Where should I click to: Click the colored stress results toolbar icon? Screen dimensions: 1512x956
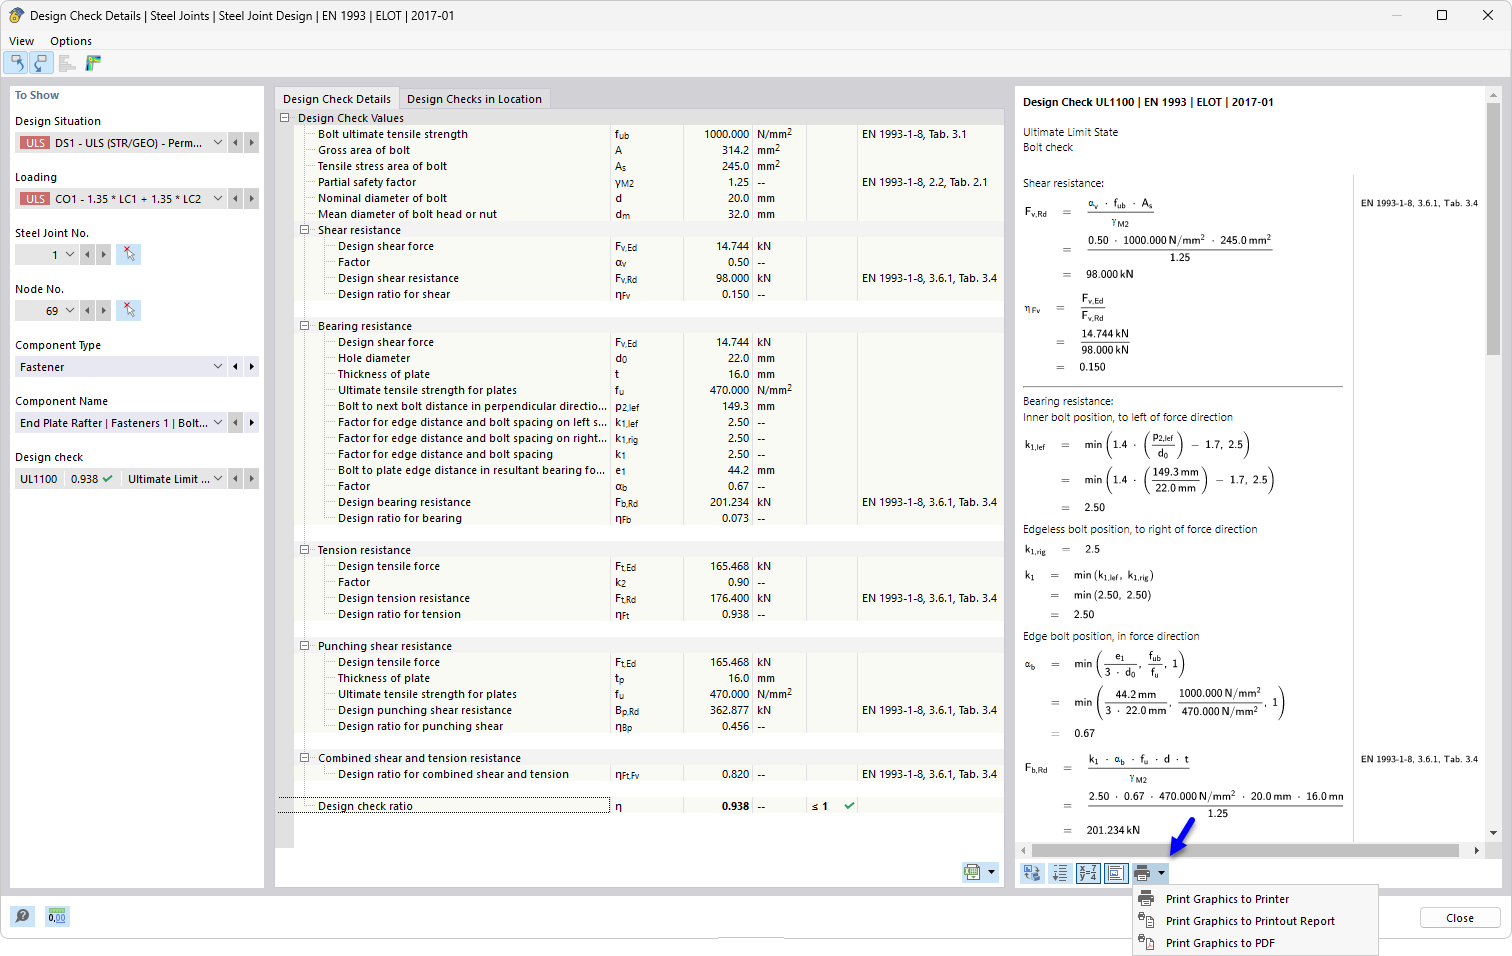[x=93, y=63]
